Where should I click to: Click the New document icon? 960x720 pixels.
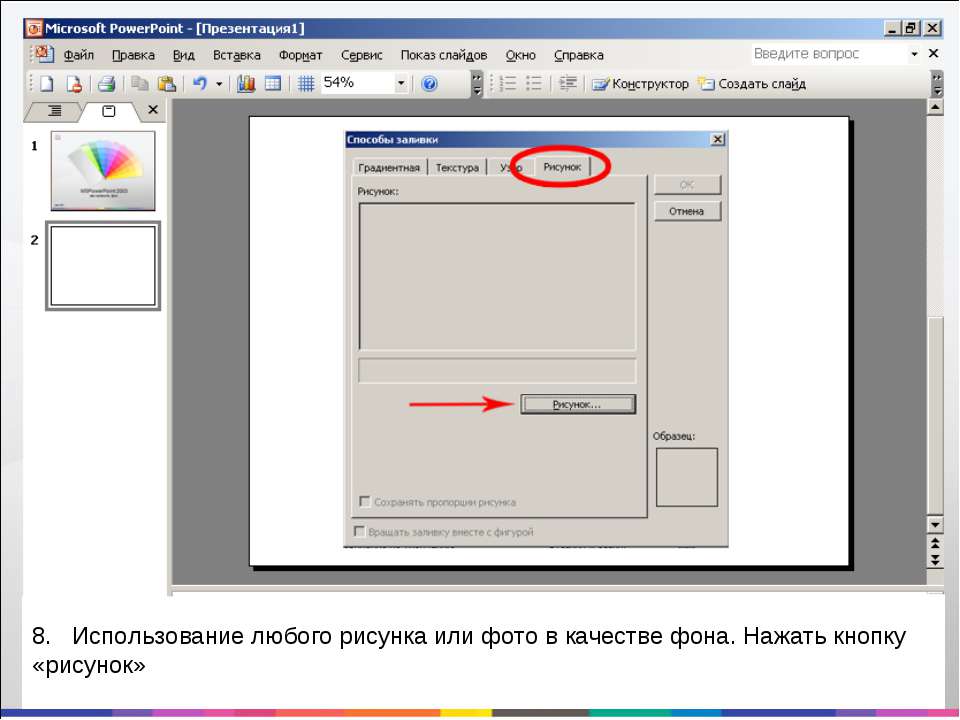tap(46, 84)
